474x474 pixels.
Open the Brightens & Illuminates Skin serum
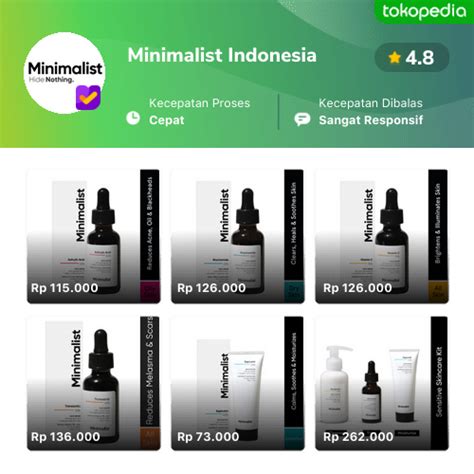coord(382,236)
